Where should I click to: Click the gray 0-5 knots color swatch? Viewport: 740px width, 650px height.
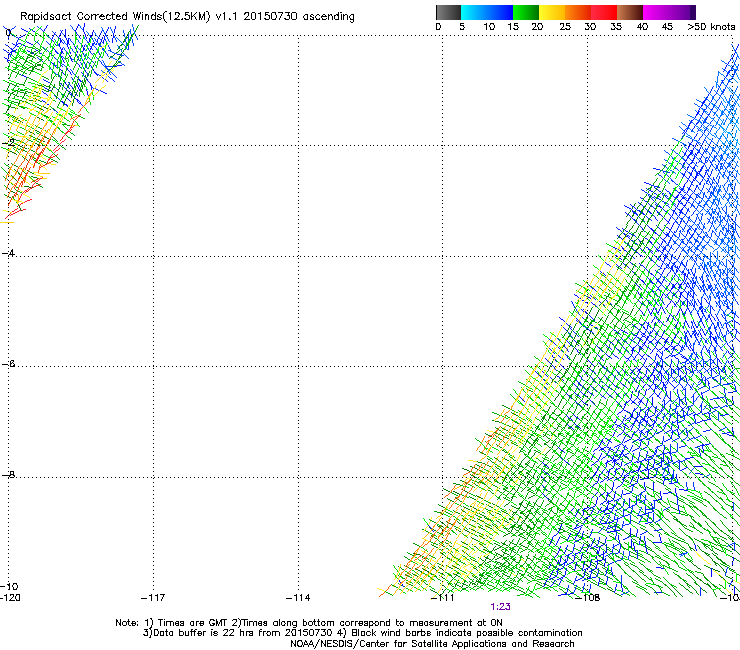click(x=448, y=12)
